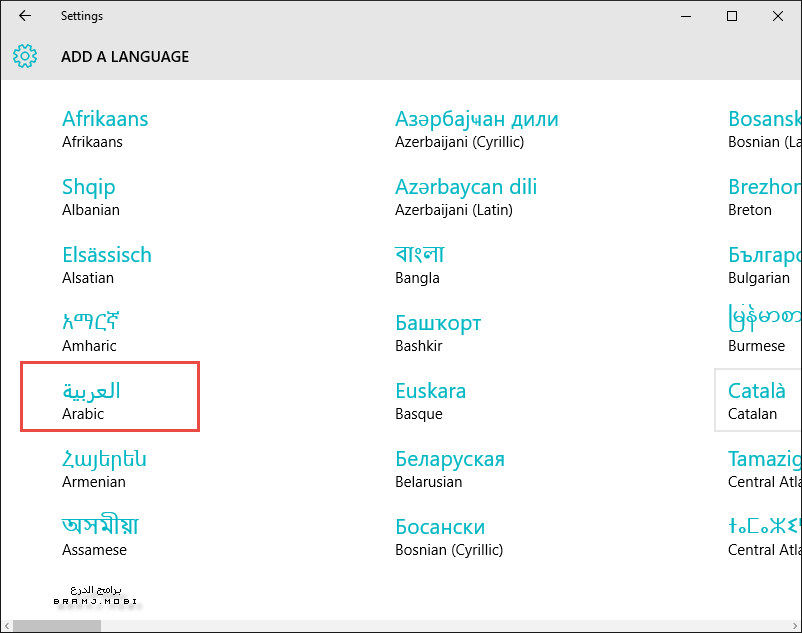Select the Bashkir language entry
The height and width of the screenshot is (633, 802).
(x=438, y=333)
